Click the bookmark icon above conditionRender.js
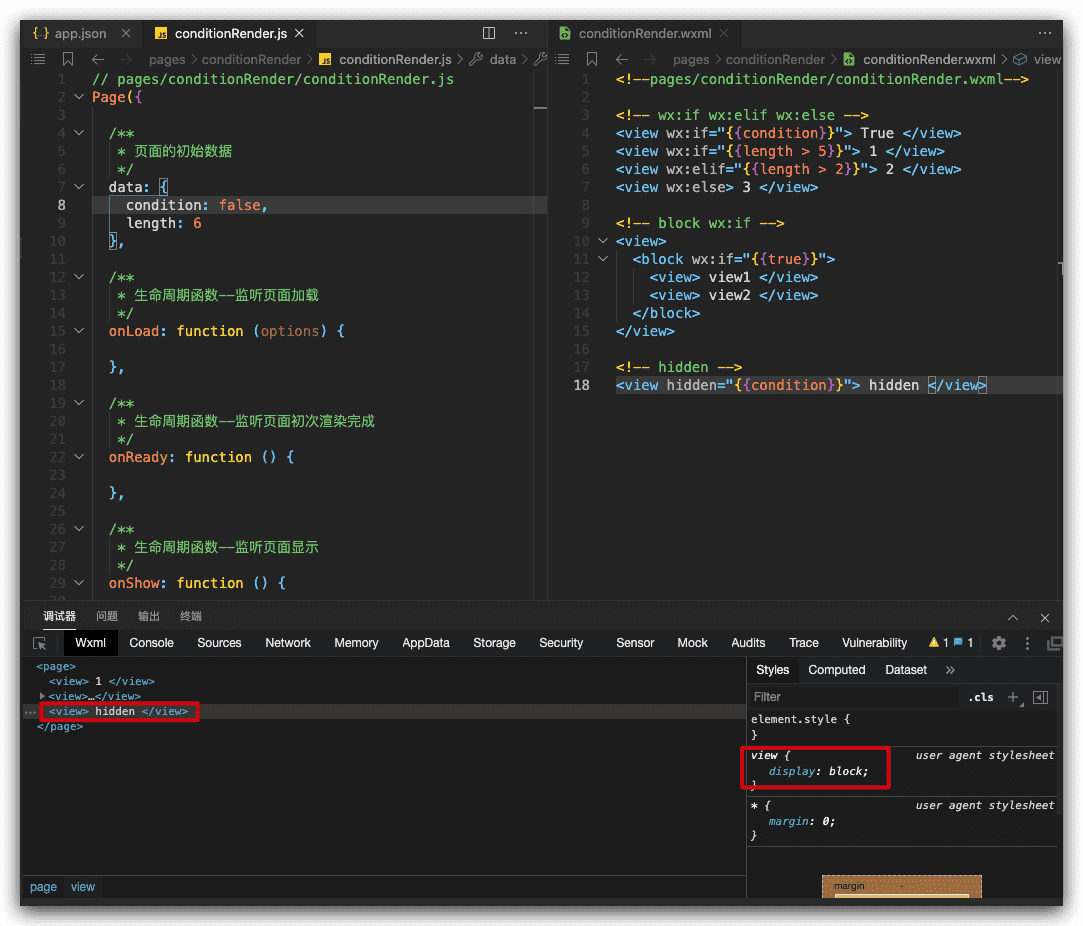Viewport: 1083px width, 926px height. [x=68, y=59]
